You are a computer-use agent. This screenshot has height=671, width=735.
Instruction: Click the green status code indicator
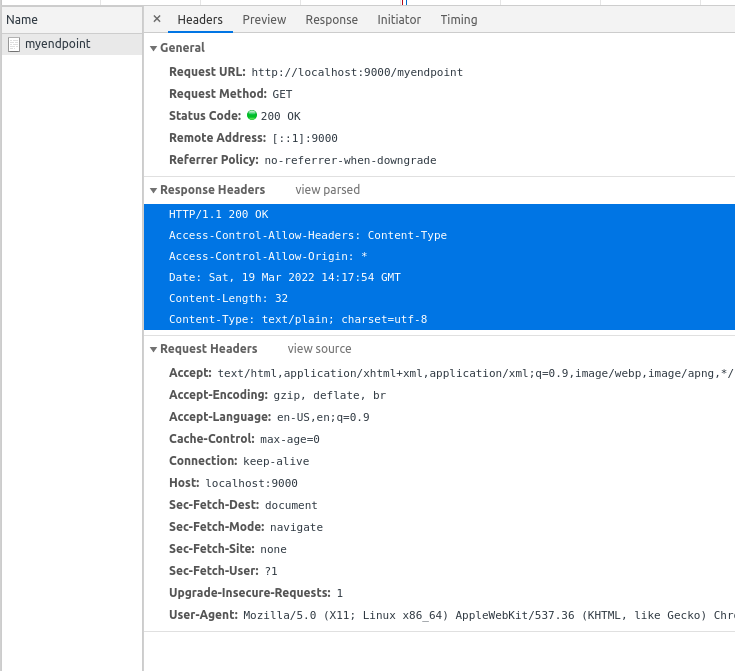(252, 115)
